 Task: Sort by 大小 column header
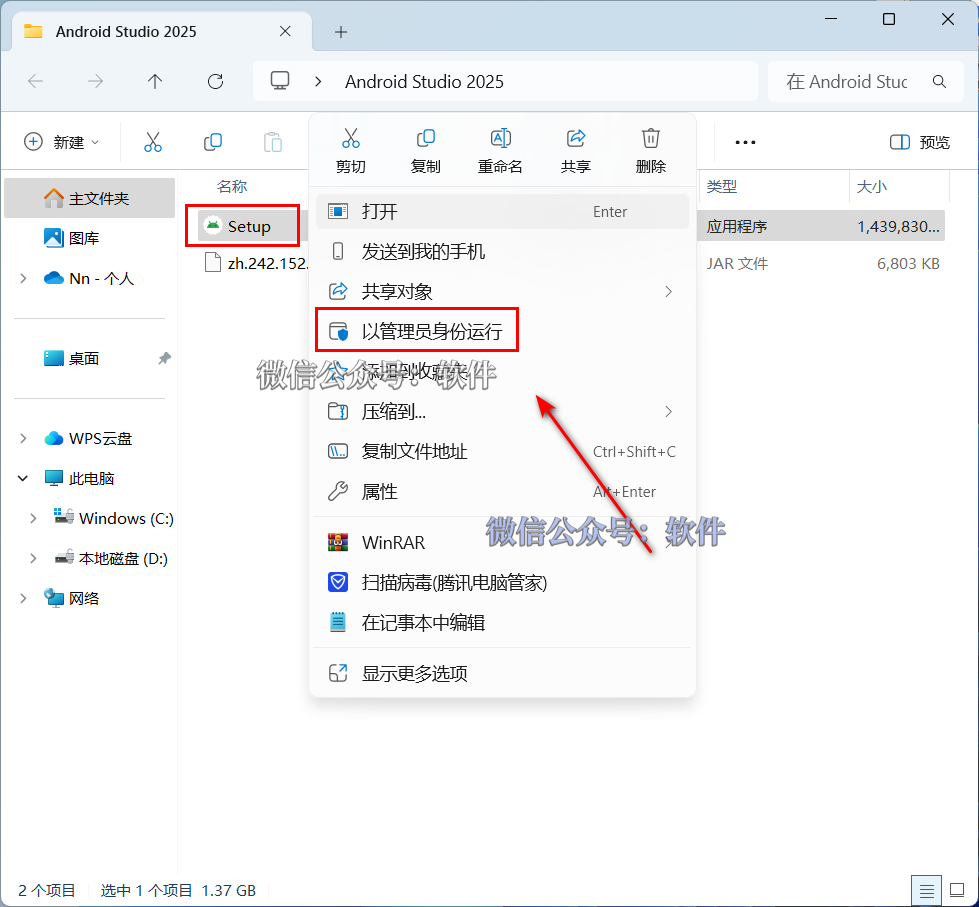click(x=872, y=186)
